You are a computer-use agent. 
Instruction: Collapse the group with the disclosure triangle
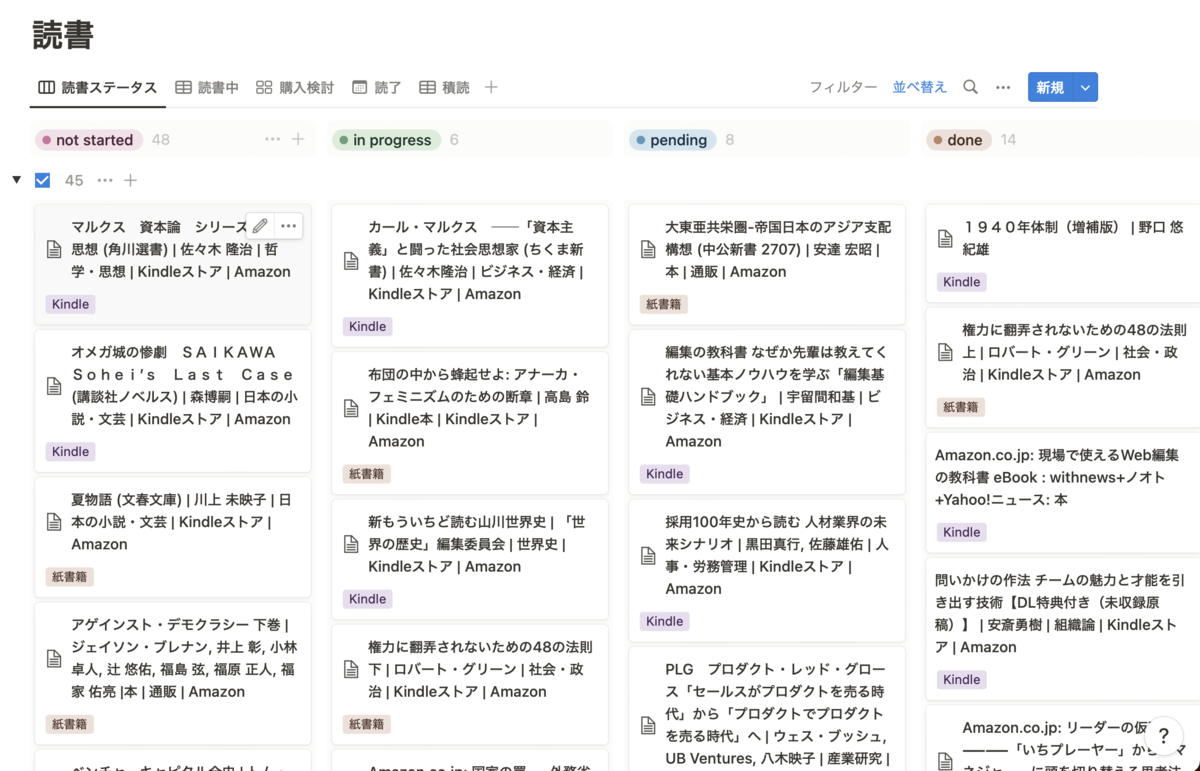16,180
